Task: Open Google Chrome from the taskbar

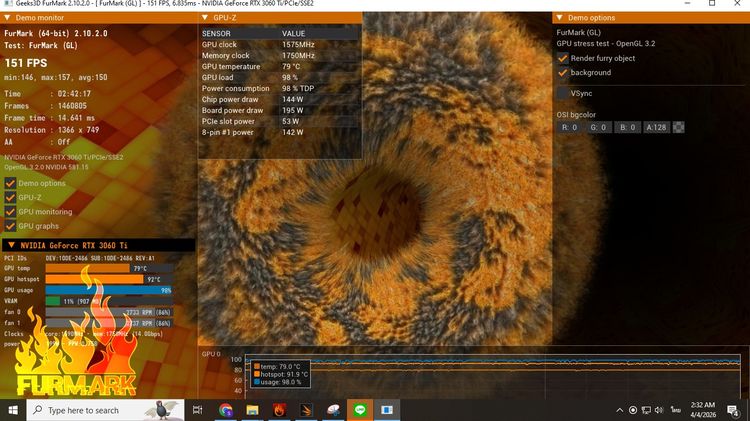Action: [226, 410]
